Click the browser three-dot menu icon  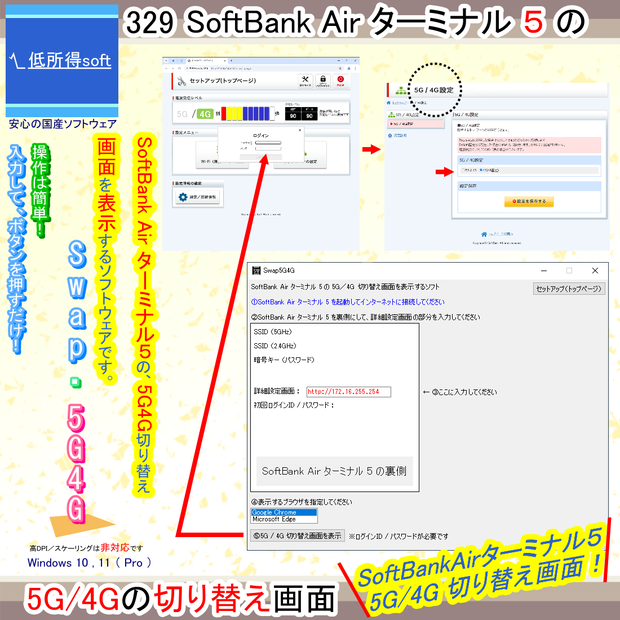tap(355, 68)
